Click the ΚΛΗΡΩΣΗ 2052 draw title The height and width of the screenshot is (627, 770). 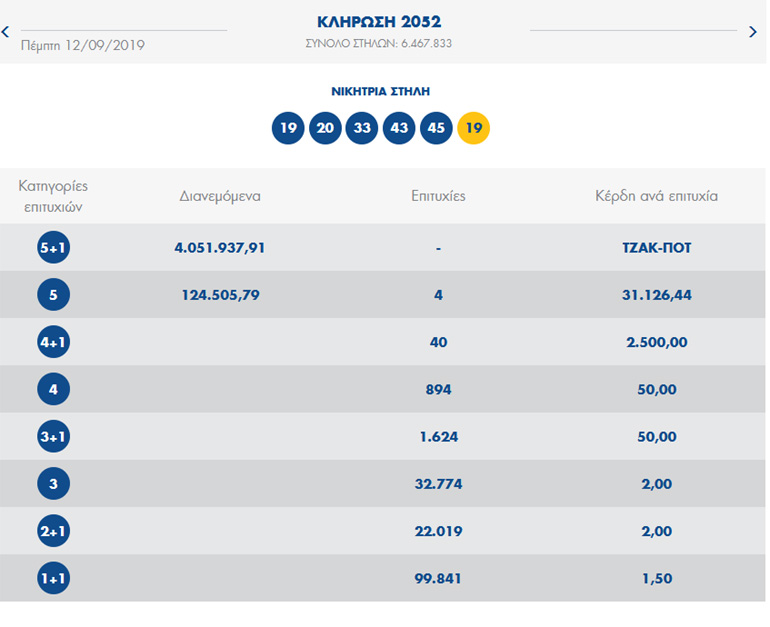[x=378, y=22]
